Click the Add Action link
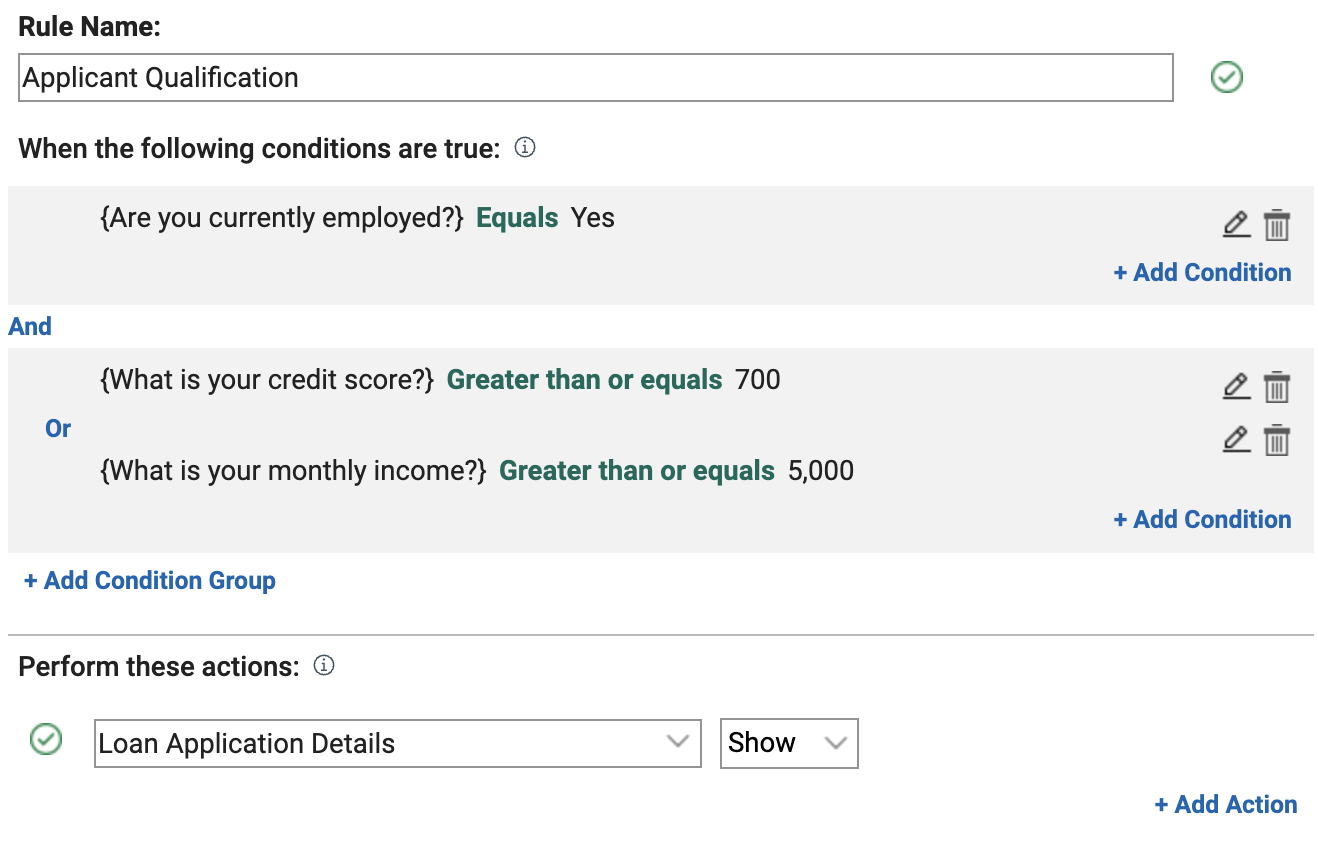 tap(1226, 805)
